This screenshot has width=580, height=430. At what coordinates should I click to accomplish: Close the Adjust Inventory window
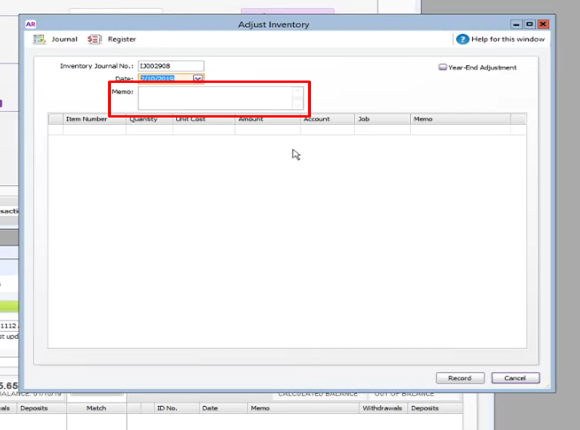coord(543,24)
